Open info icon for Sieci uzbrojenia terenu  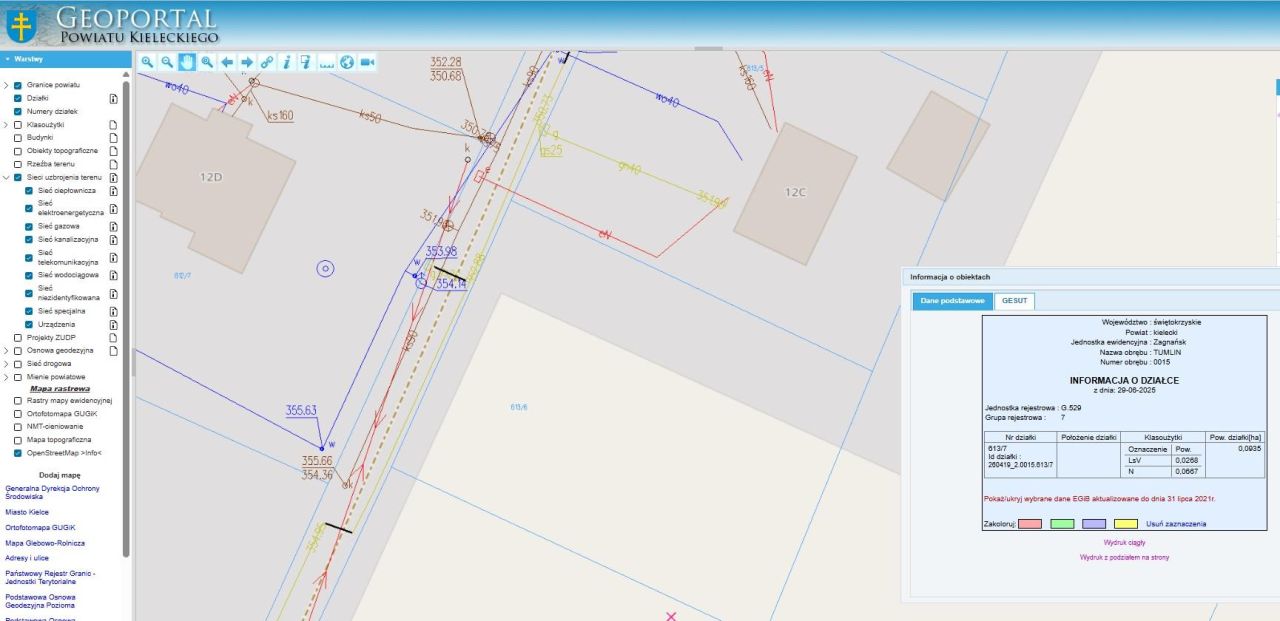[113, 177]
